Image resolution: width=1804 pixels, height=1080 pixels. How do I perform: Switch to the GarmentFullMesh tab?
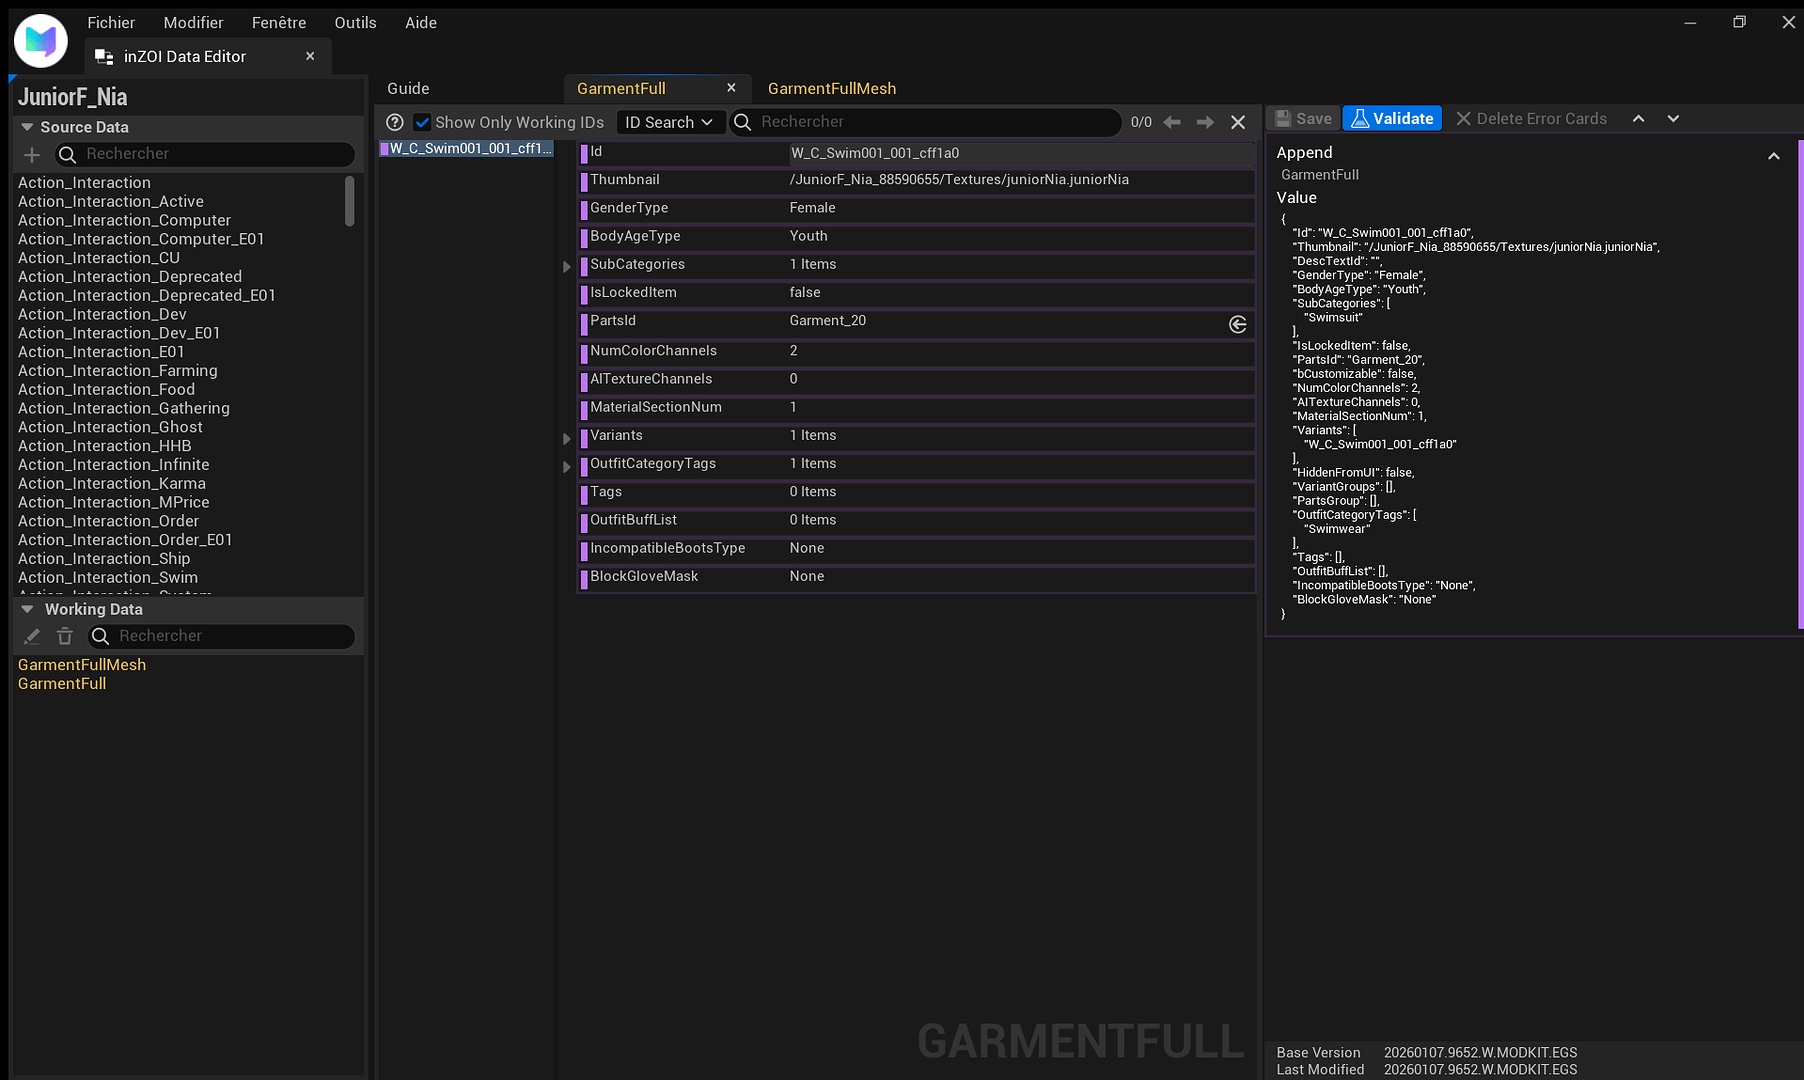coord(831,88)
